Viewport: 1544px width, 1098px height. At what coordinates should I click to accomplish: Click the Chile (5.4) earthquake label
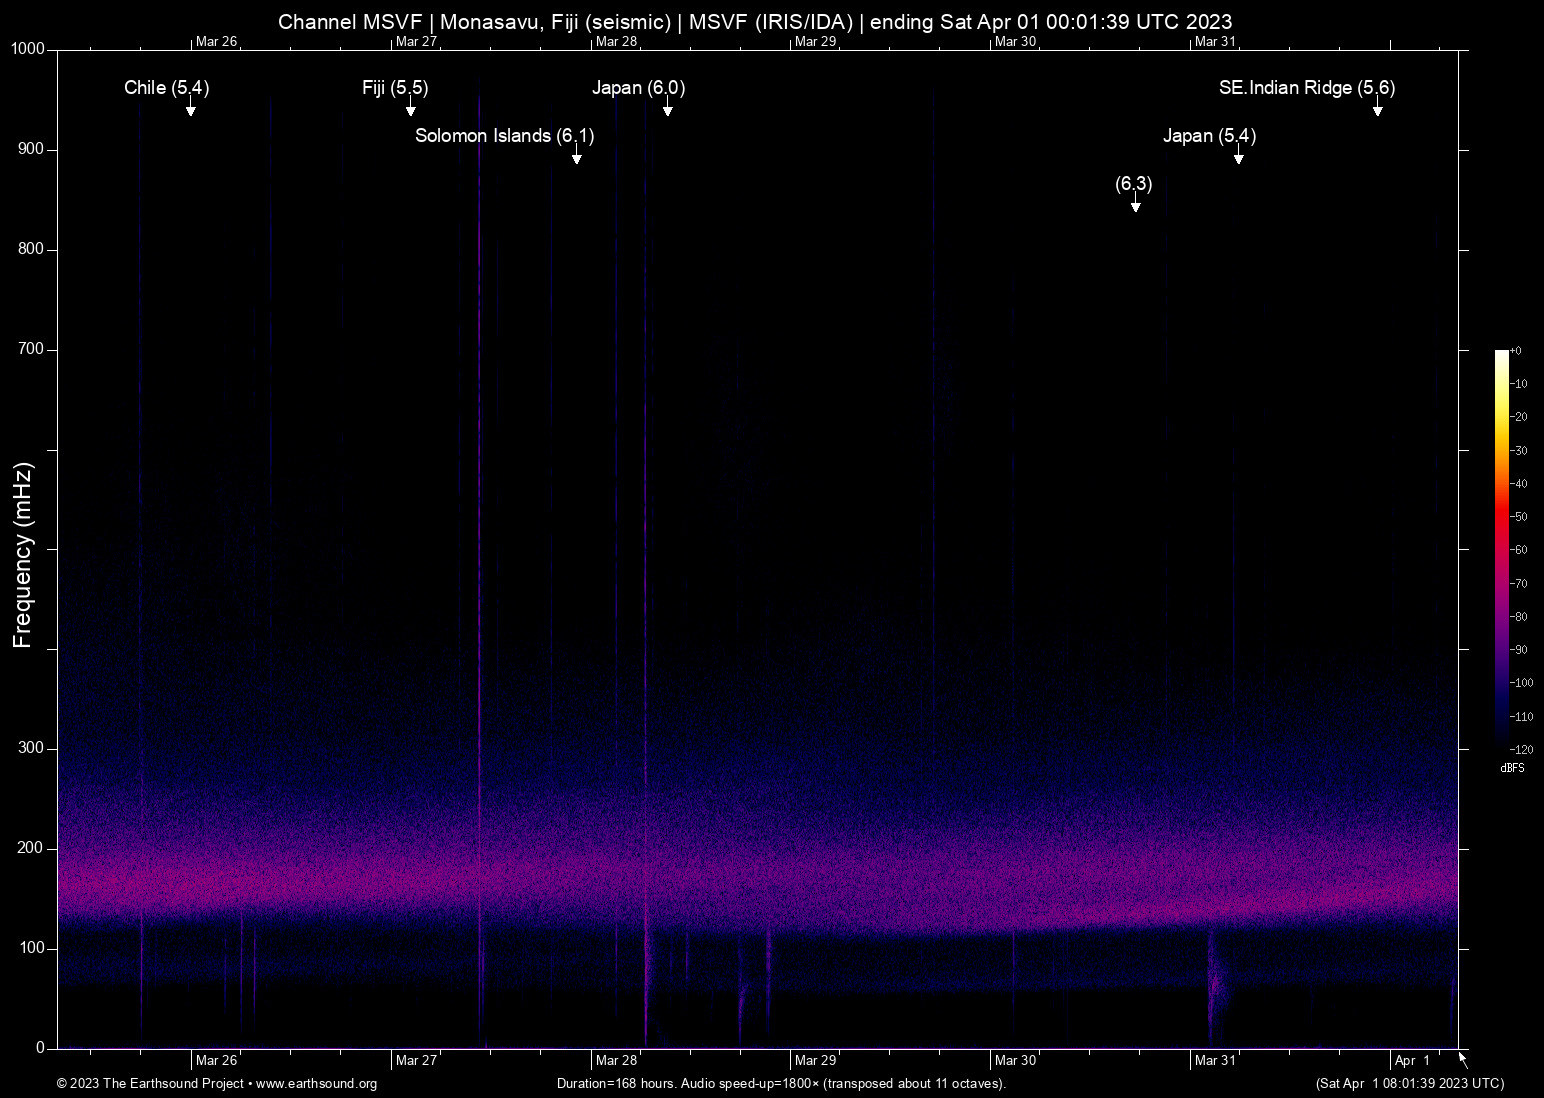tap(166, 88)
